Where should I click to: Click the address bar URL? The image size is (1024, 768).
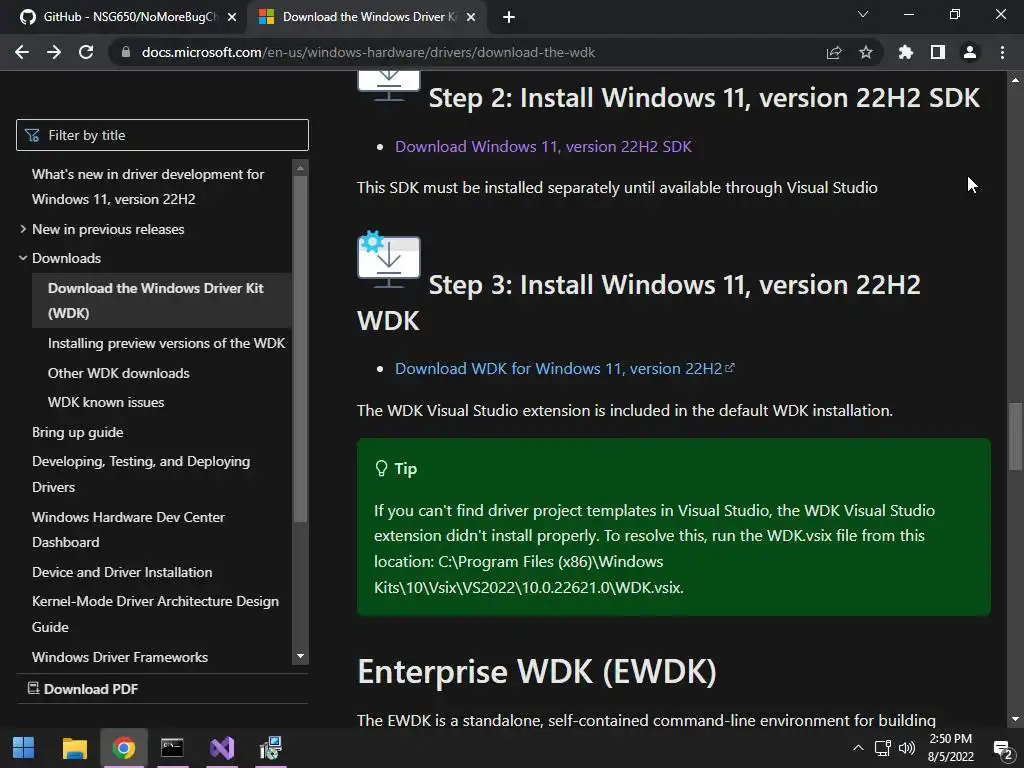(368, 52)
